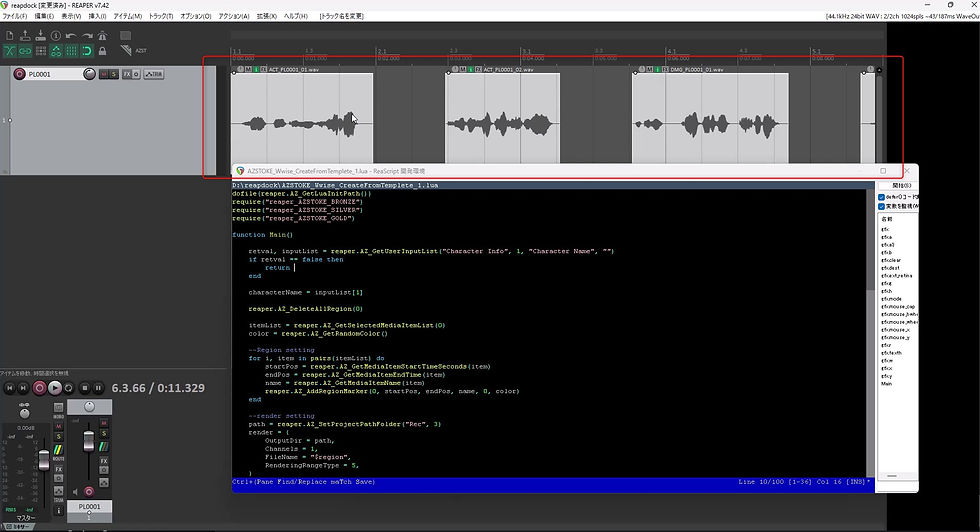Viewport: 980px width, 532px height.
Task: Toggle snap magnet icon
Action: [x=87, y=51]
